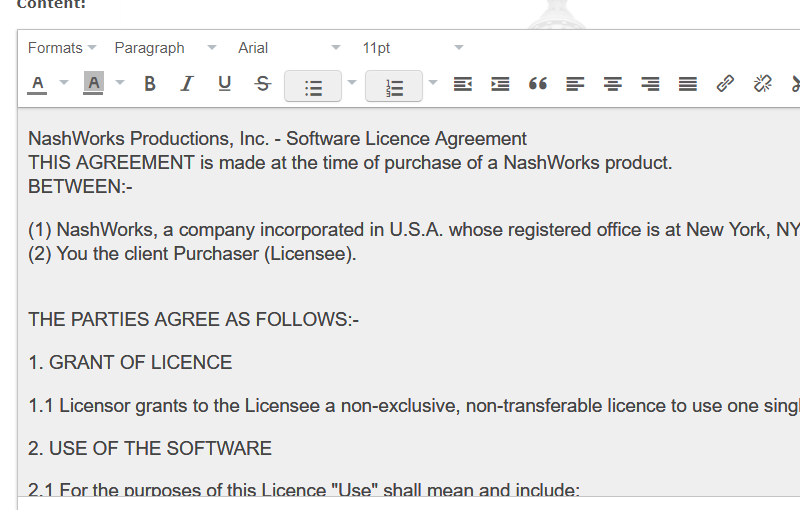Open the Paragraph block format dropdown
This screenshot has width=800, height=510.
165,48
